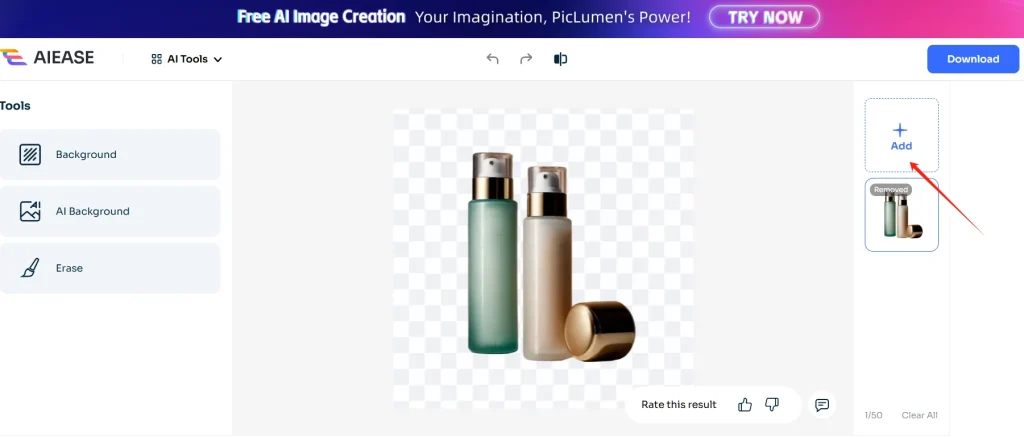Toggle the before/after compare icon
The height and width of the screenshot is (437, 1024).
pyautogui.click(x=560, y=59)
